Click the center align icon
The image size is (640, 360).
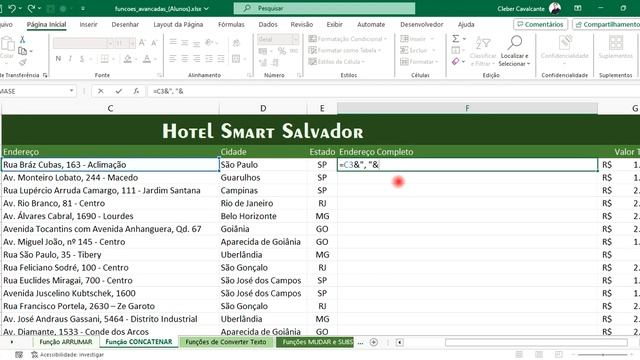(185, 59)
